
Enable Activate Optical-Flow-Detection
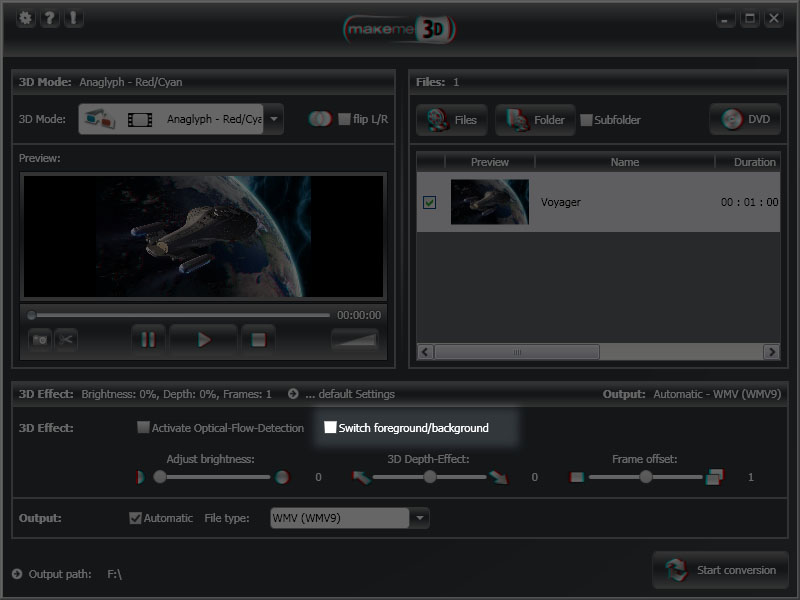pos(143,427)
